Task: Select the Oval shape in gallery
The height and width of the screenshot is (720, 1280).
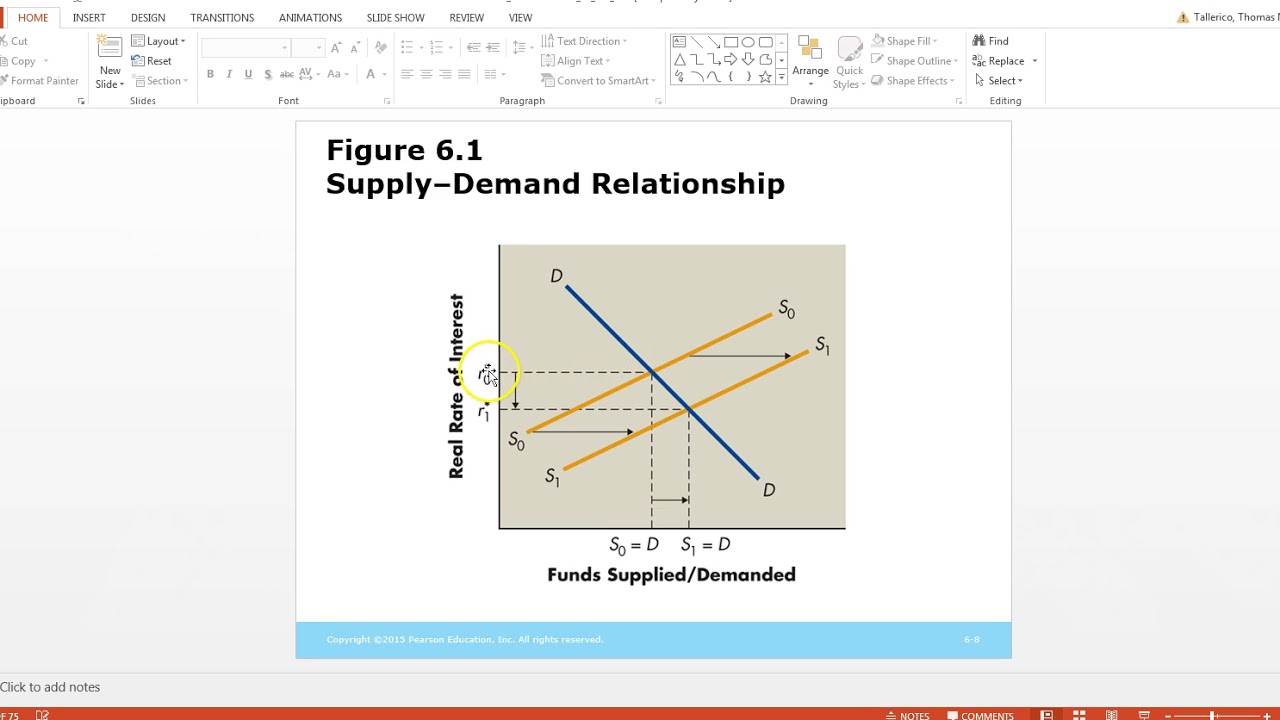Action: point(748,42)
